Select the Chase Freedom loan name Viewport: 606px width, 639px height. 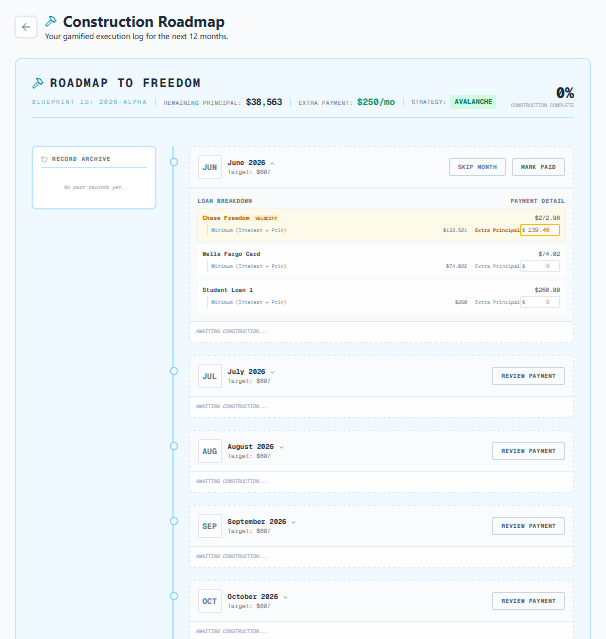[226, 218]
